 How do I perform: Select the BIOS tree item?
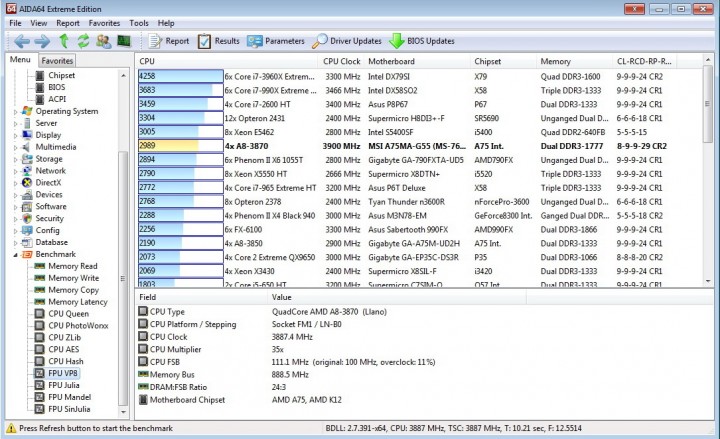click(56, 87)
